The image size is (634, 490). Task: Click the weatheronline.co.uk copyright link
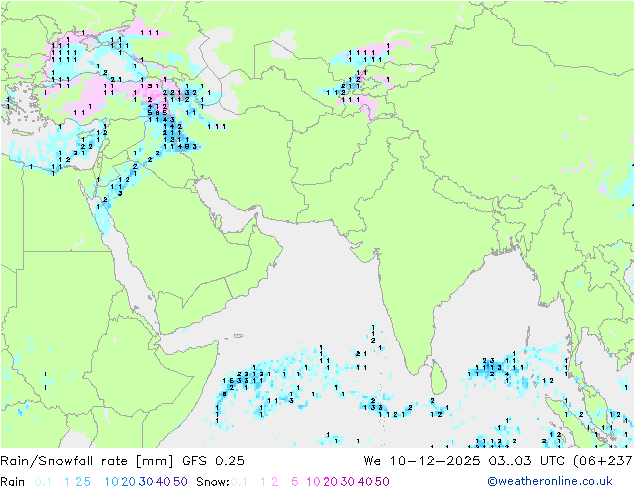pyautogui.click(x=550, y=481)
